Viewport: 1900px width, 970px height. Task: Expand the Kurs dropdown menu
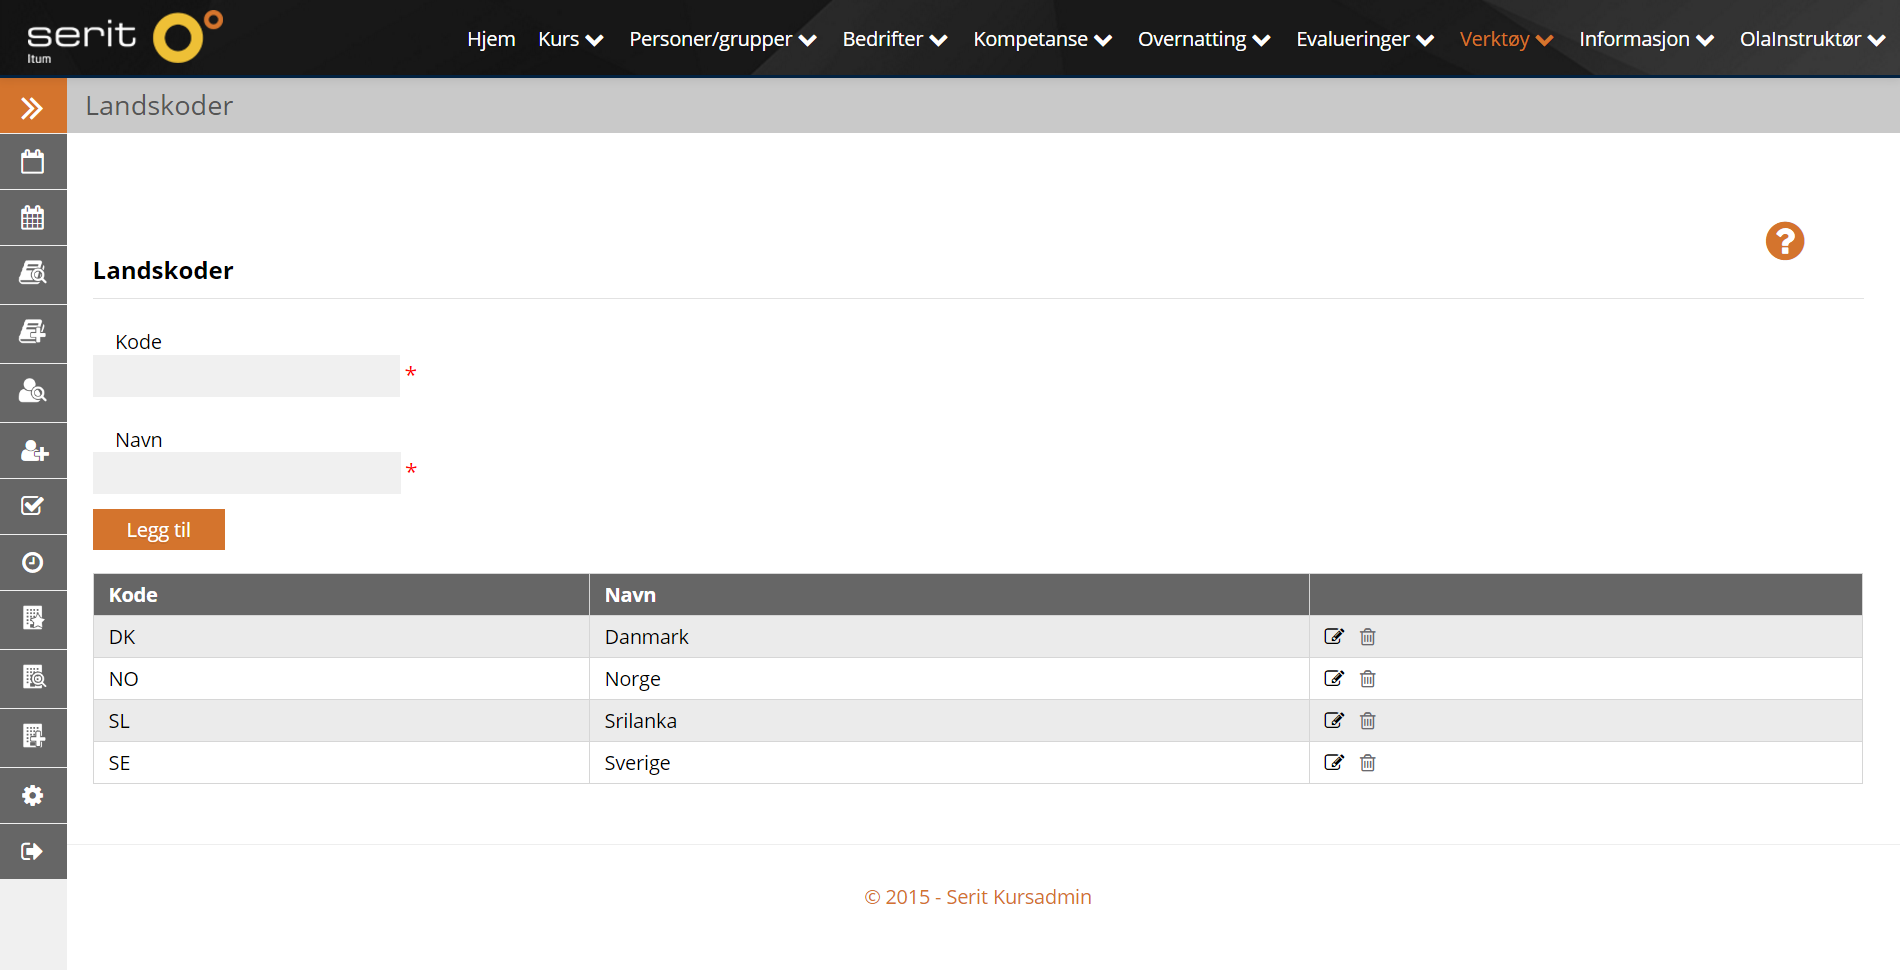[x=570, y=39]
